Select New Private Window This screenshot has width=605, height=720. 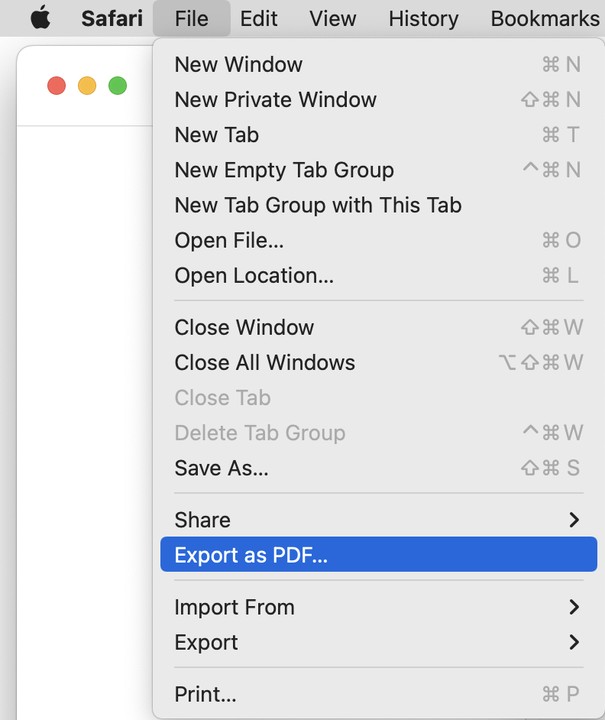[x=275, y=100]
